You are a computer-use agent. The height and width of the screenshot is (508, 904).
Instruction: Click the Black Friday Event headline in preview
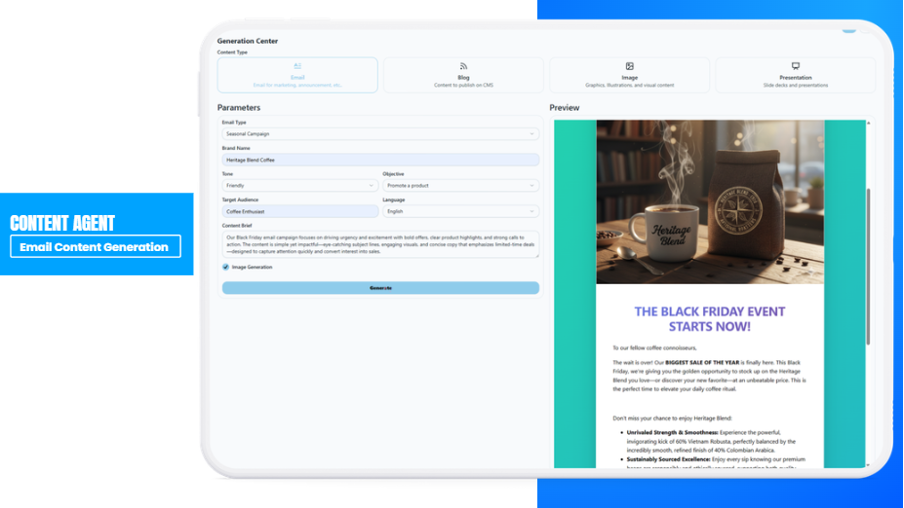[710, 319]
